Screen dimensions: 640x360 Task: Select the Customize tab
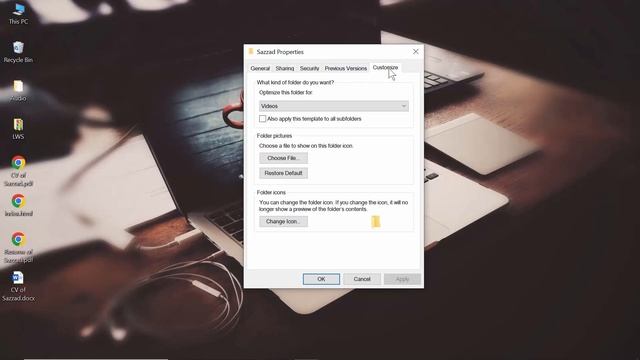[x=385, y=67]
